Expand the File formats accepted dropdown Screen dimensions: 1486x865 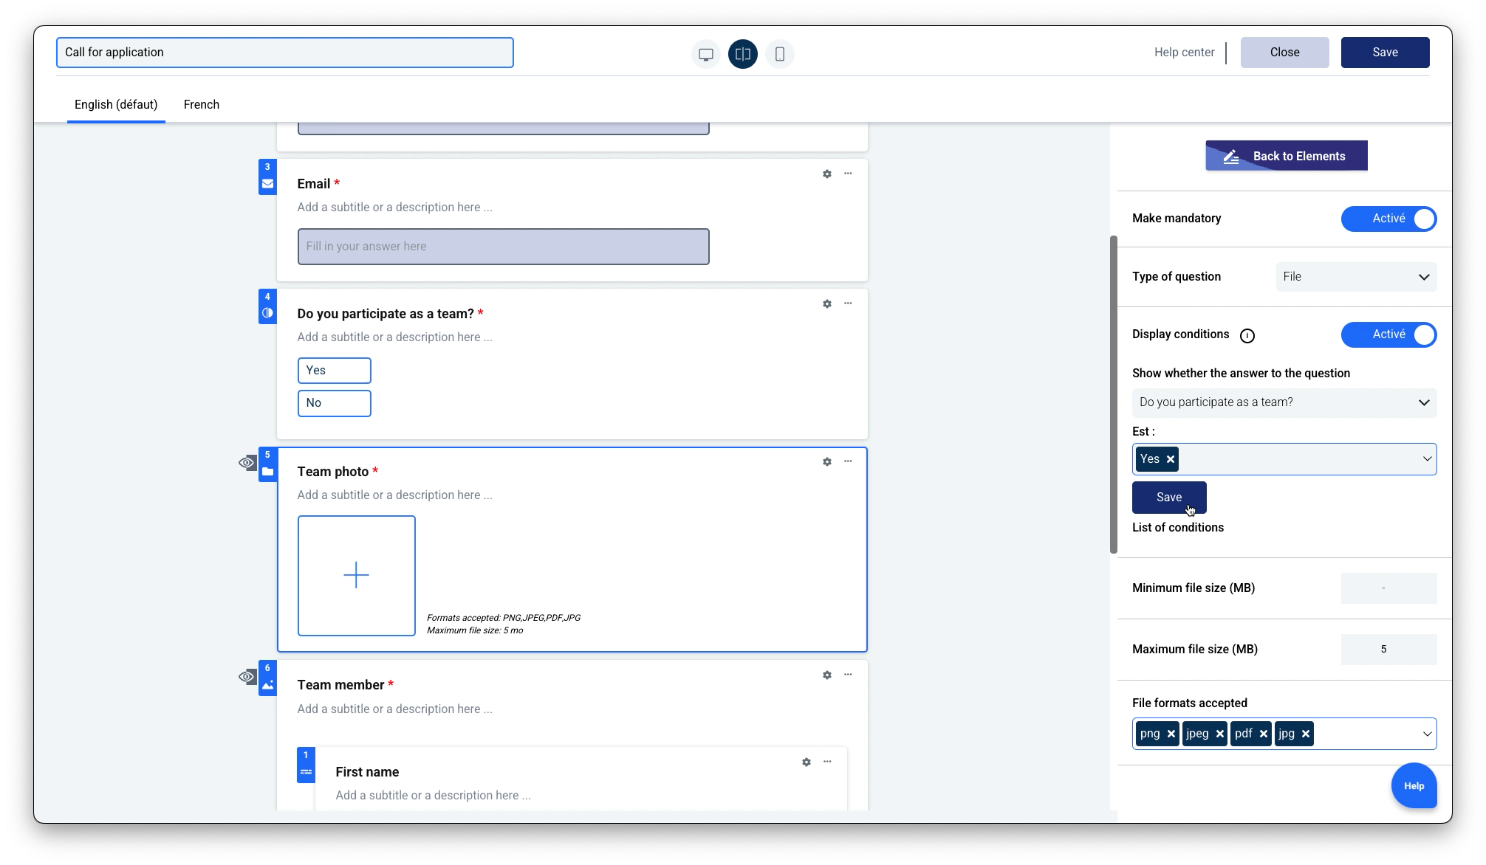click(1427, 734)
